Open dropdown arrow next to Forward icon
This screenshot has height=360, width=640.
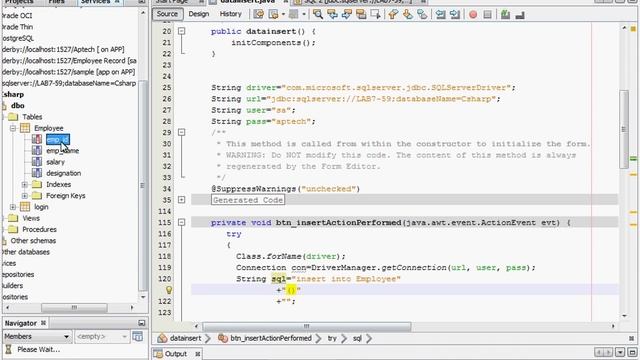[304, 14]
